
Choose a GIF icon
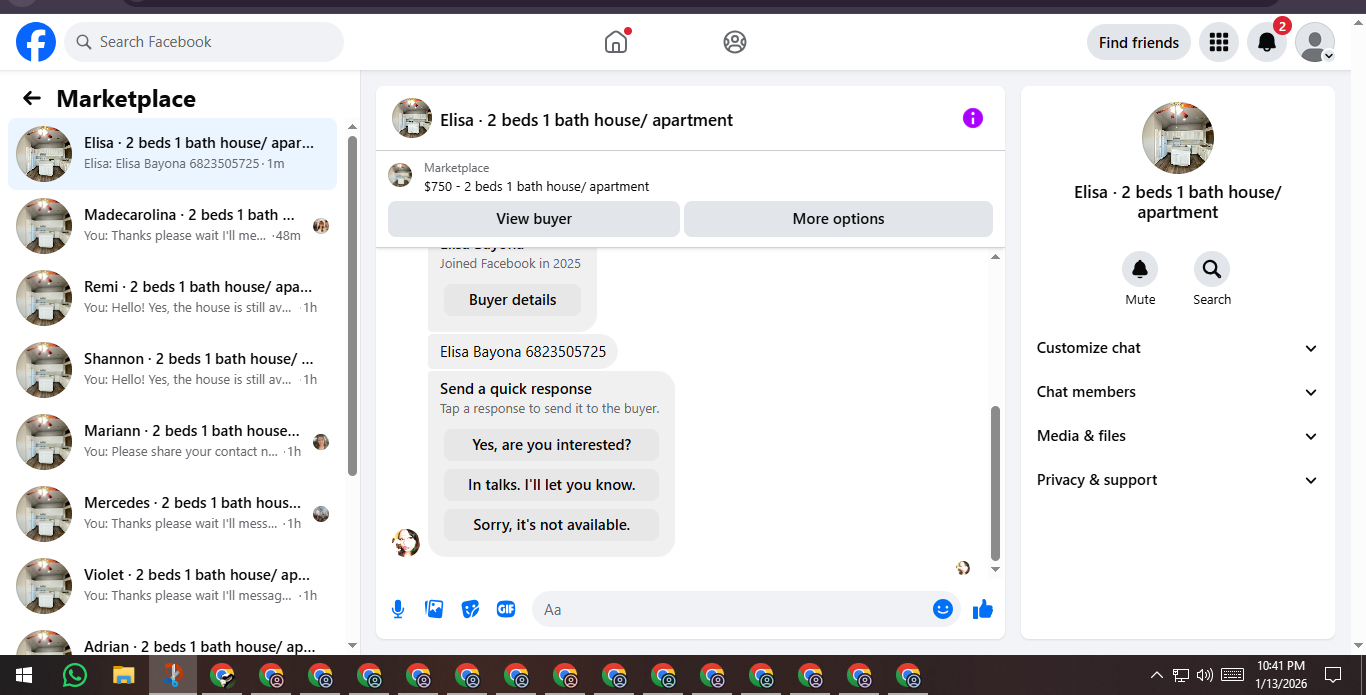coord(506,609)
